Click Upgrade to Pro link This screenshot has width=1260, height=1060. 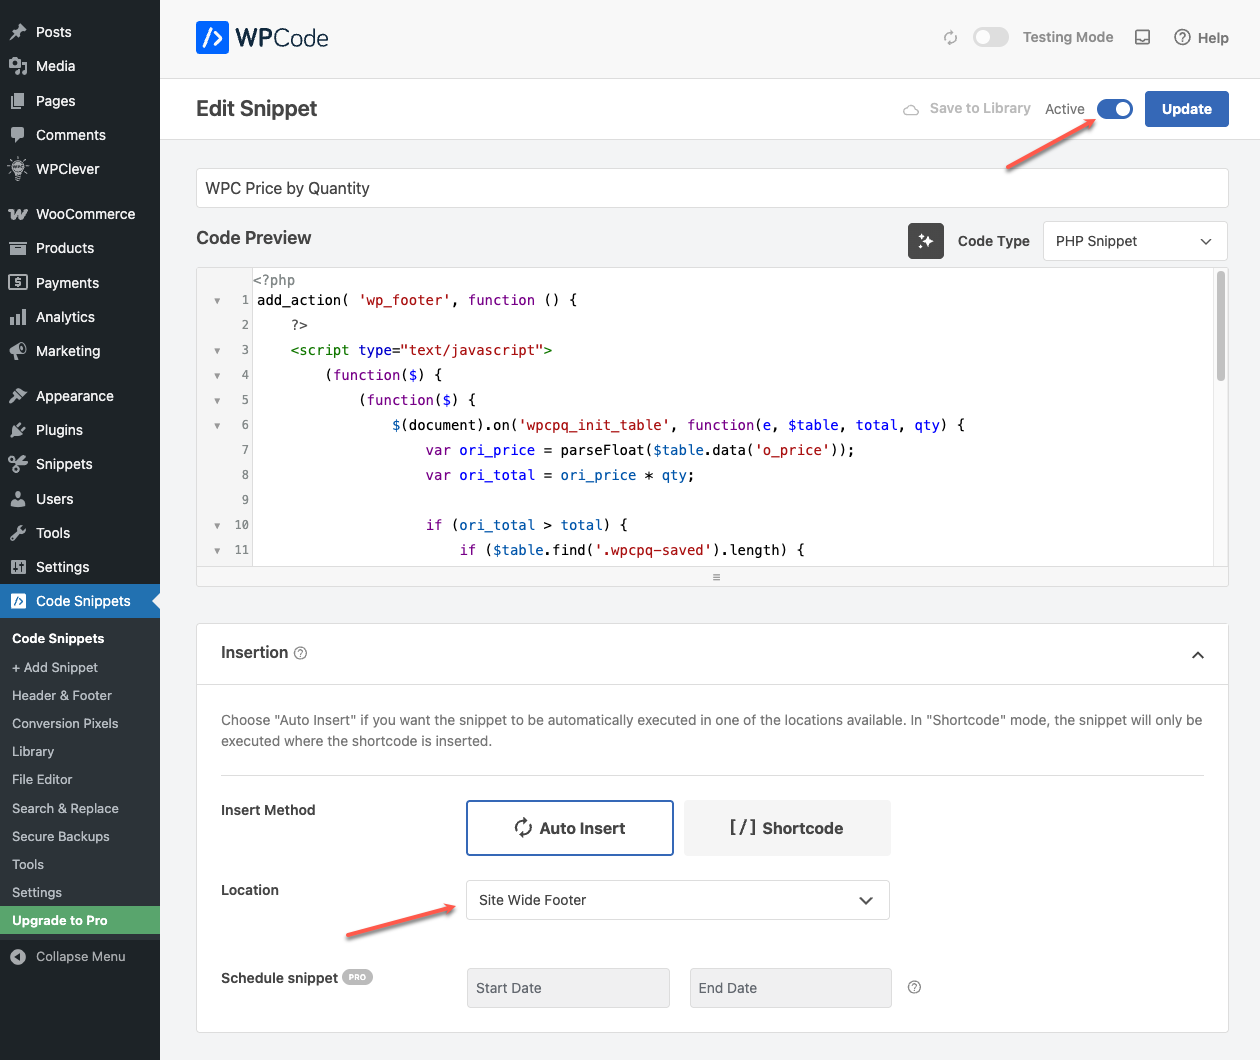pos(80,920)
